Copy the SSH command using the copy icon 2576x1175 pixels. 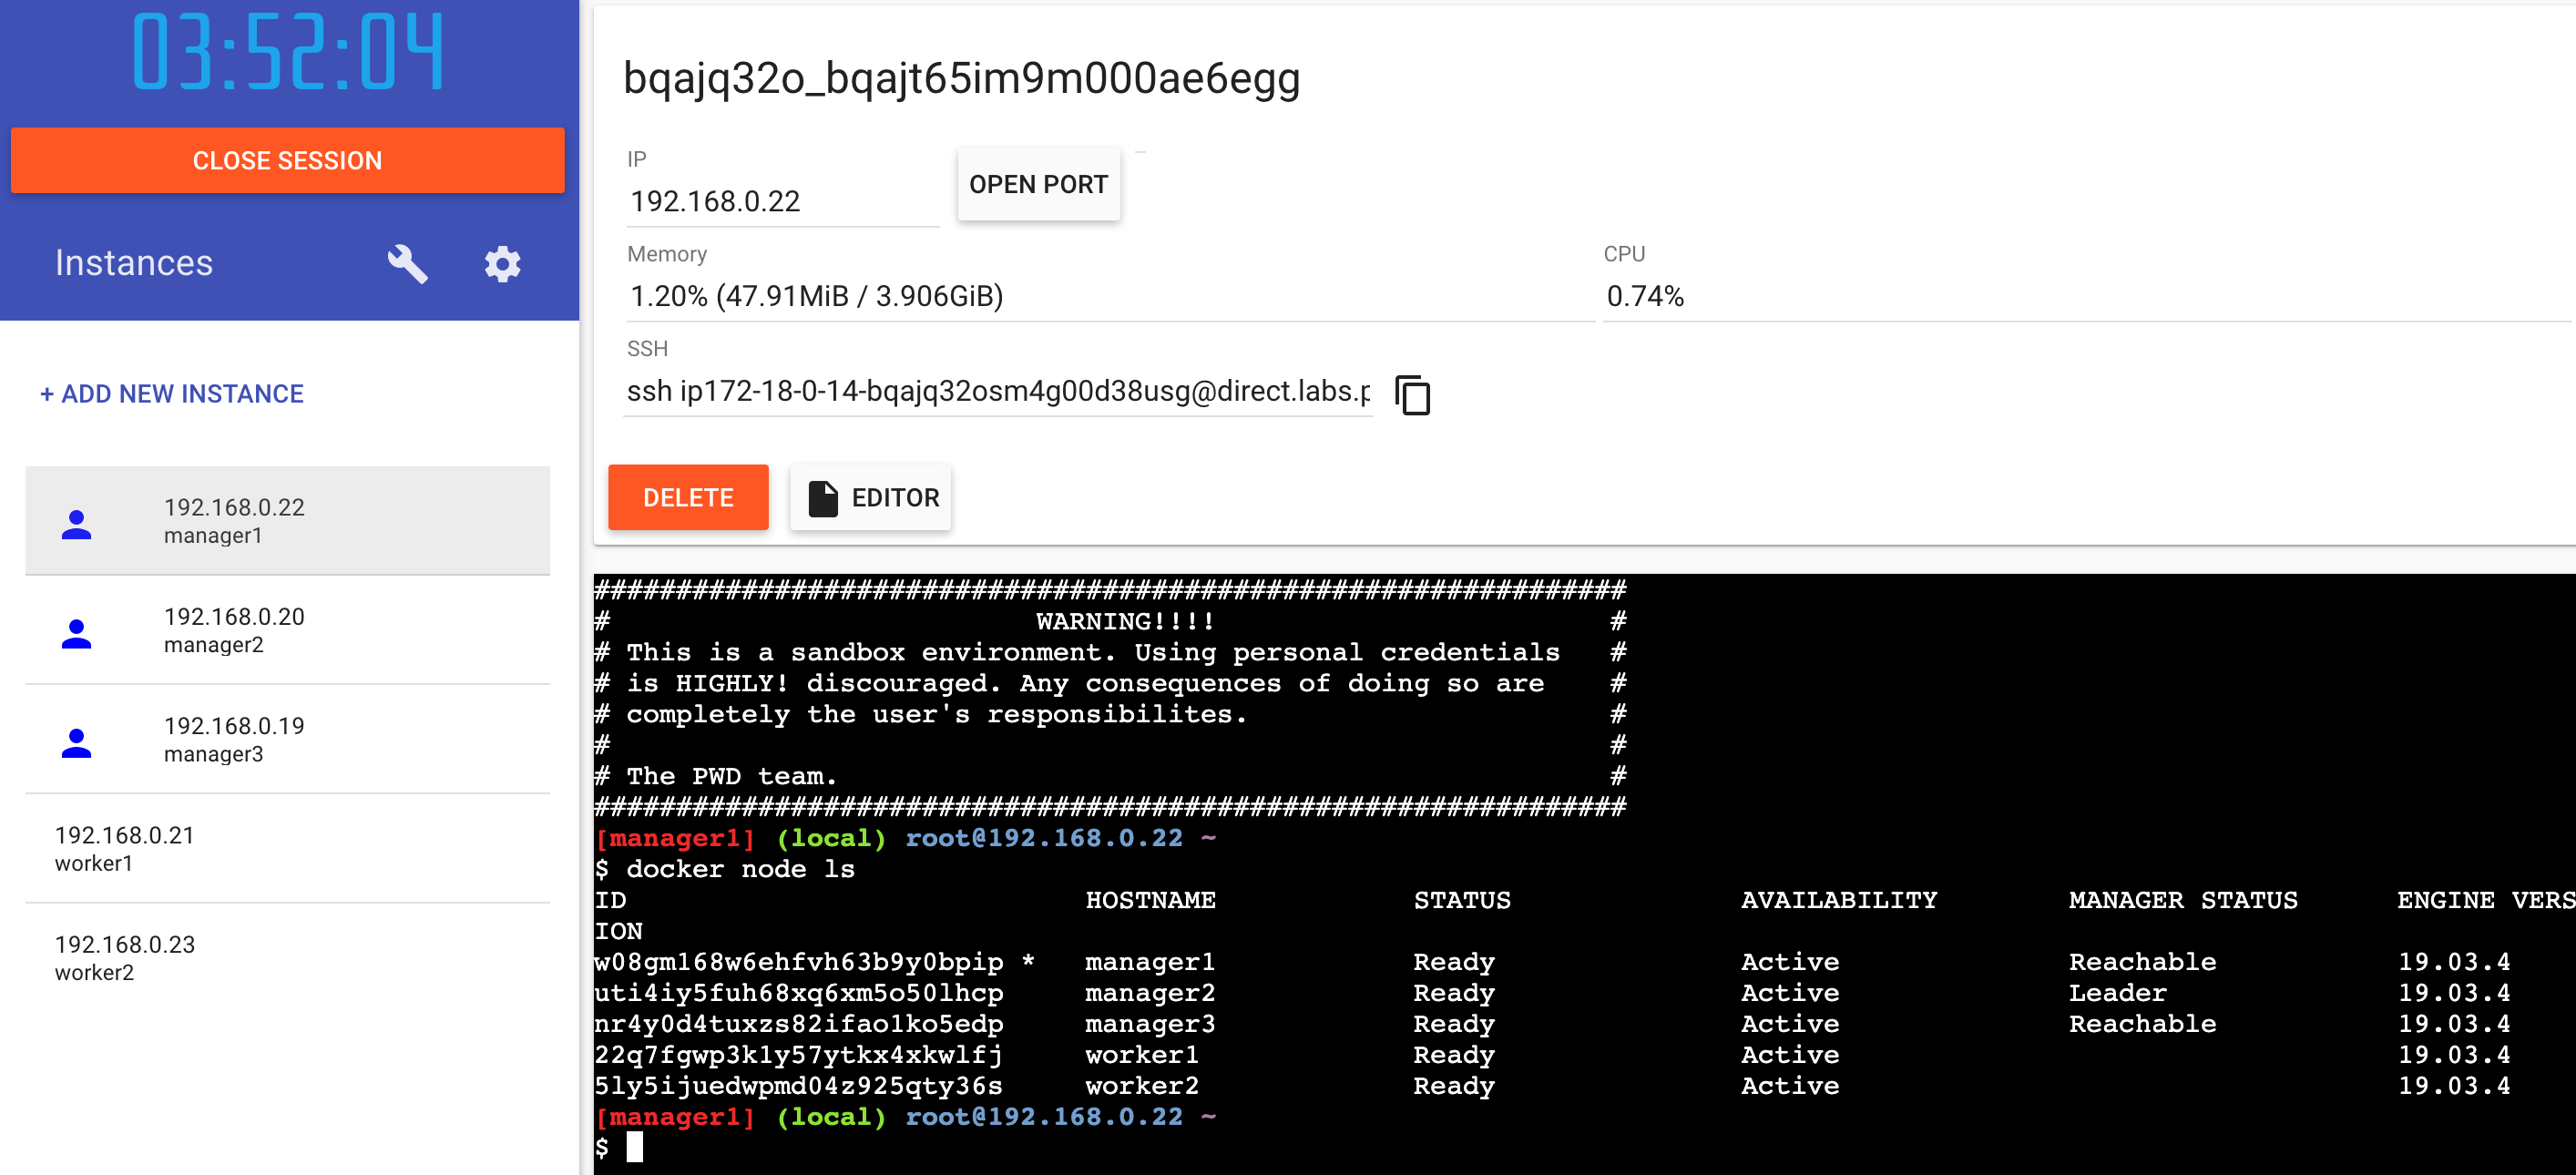tap(1411, 395)
